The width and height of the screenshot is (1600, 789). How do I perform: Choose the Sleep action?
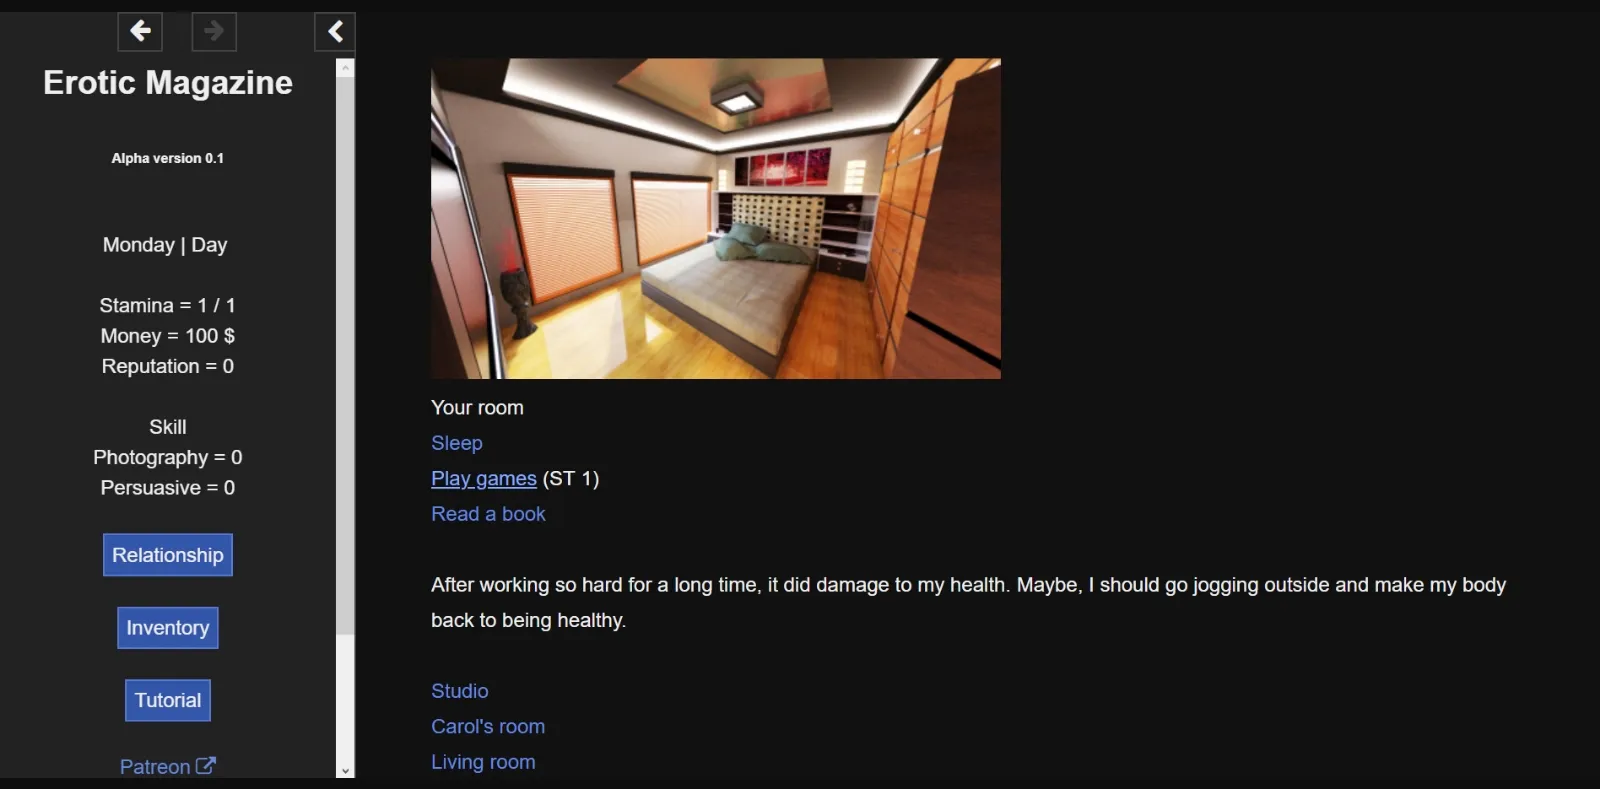click(x=457, y=443)
